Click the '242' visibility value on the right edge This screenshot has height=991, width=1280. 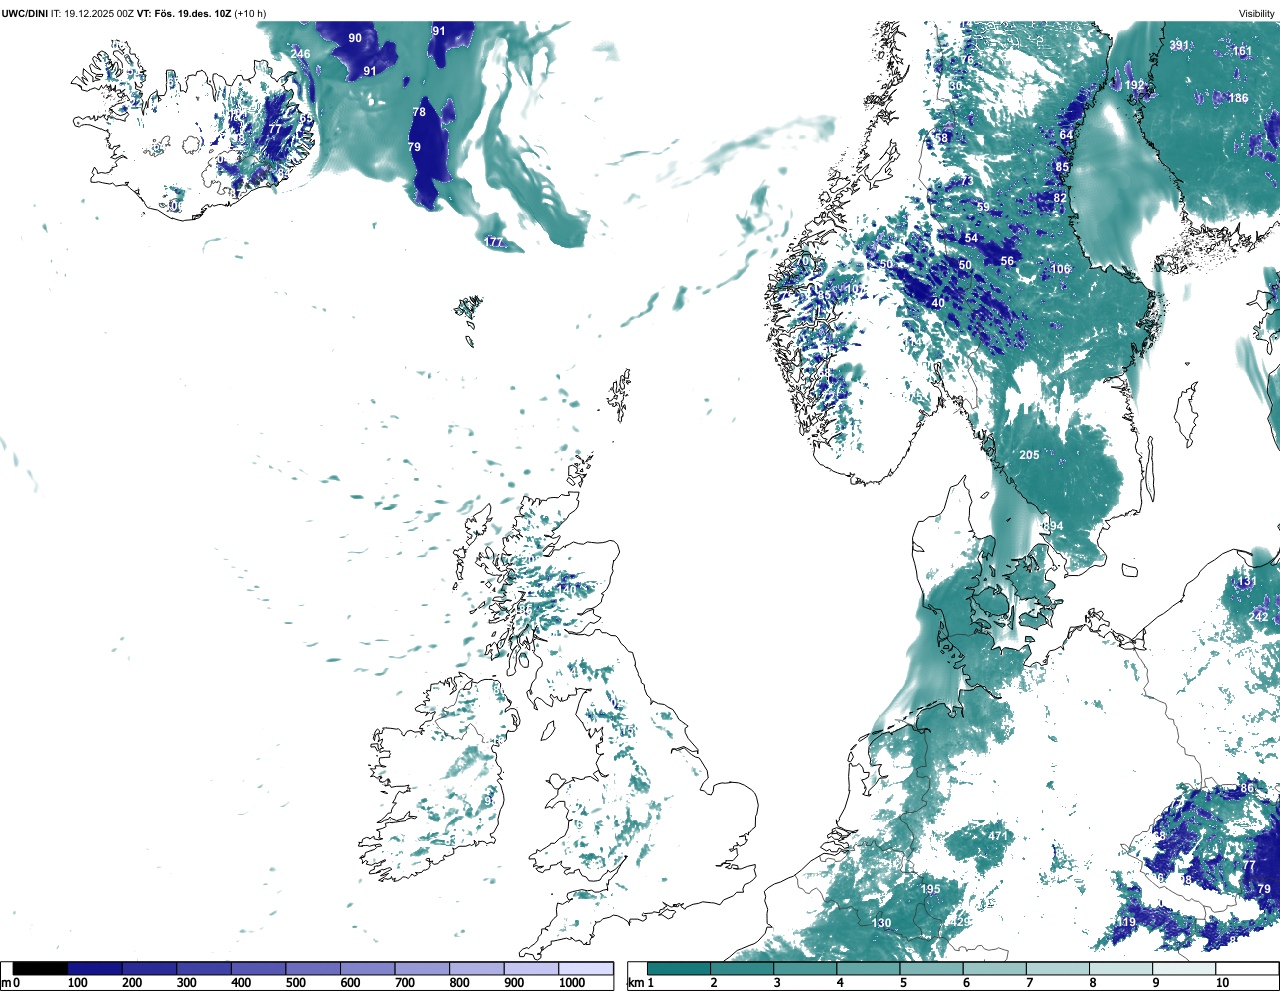pyautogui.click(x=1258, y=617)
